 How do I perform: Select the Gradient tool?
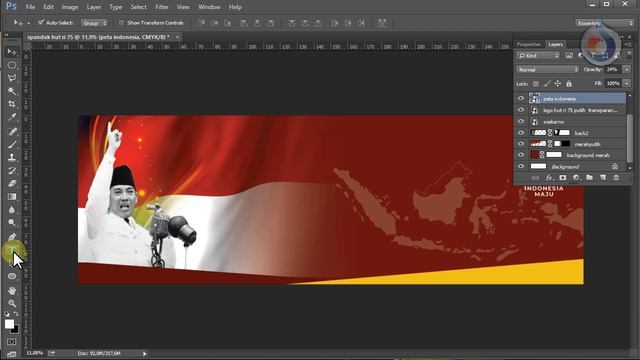pos(12,197)
